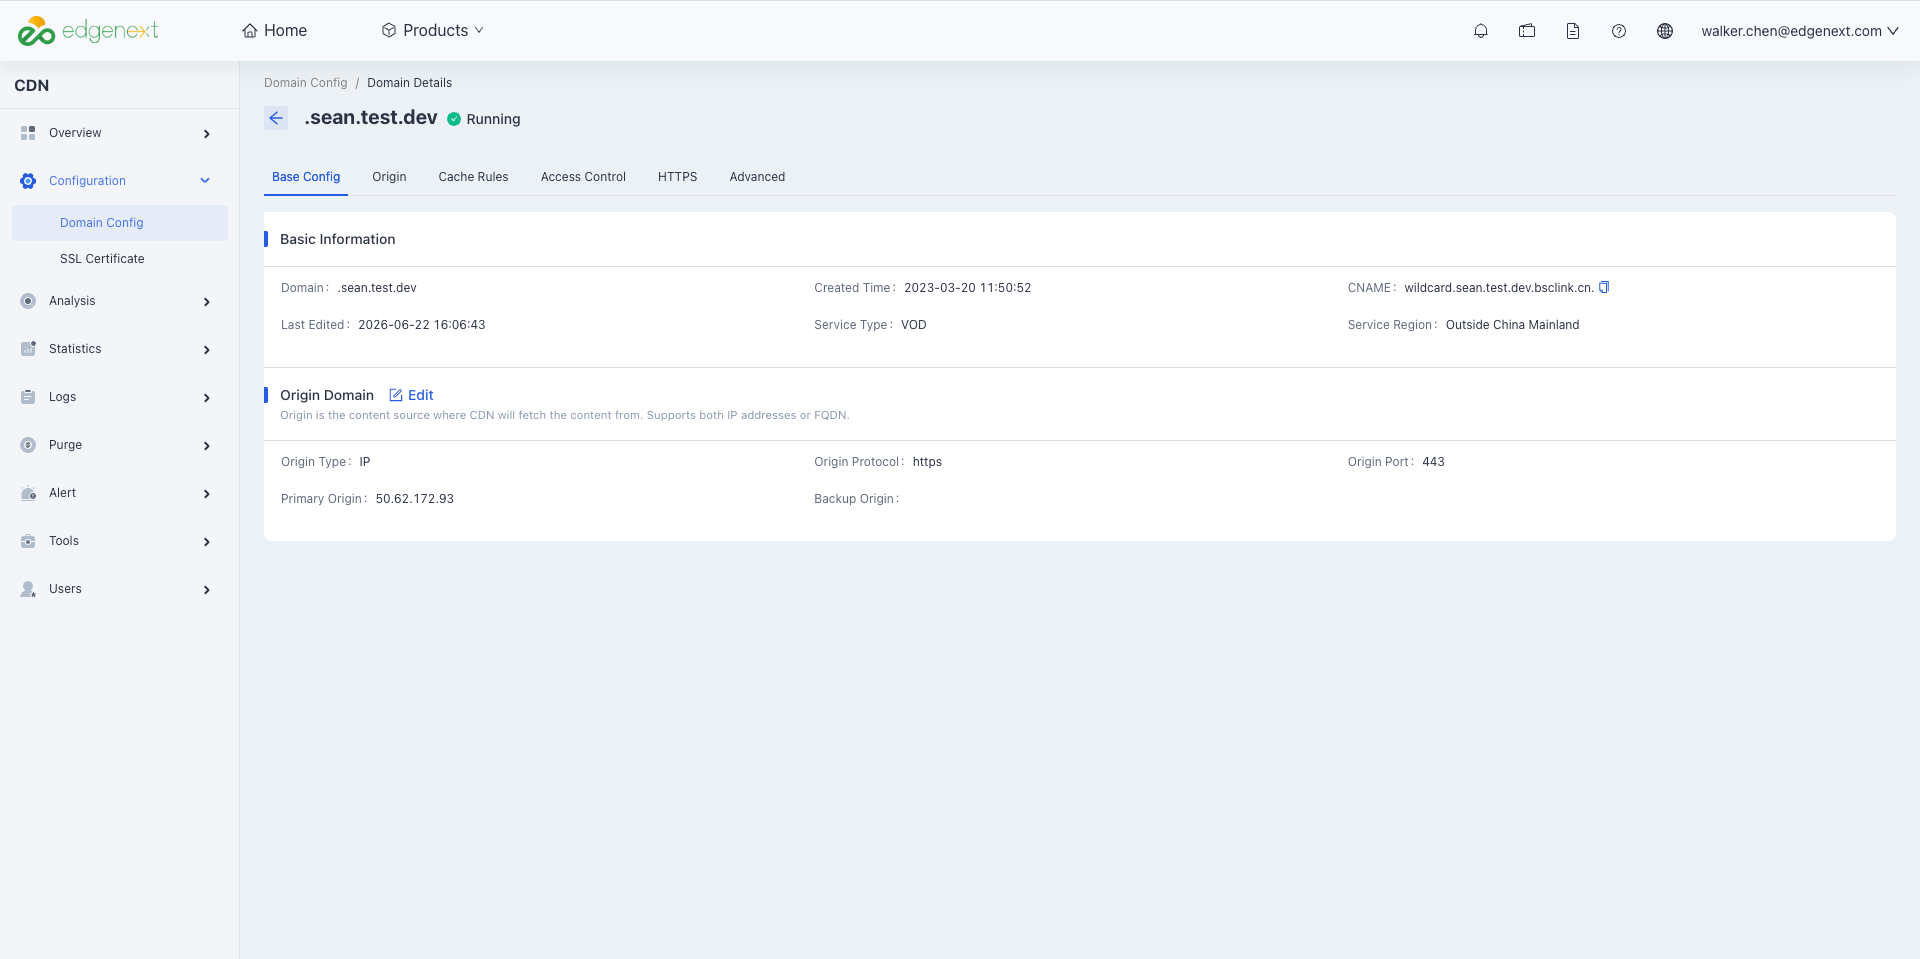
Task: Expand the Alert menu chevron
Action: coord(206,494)
